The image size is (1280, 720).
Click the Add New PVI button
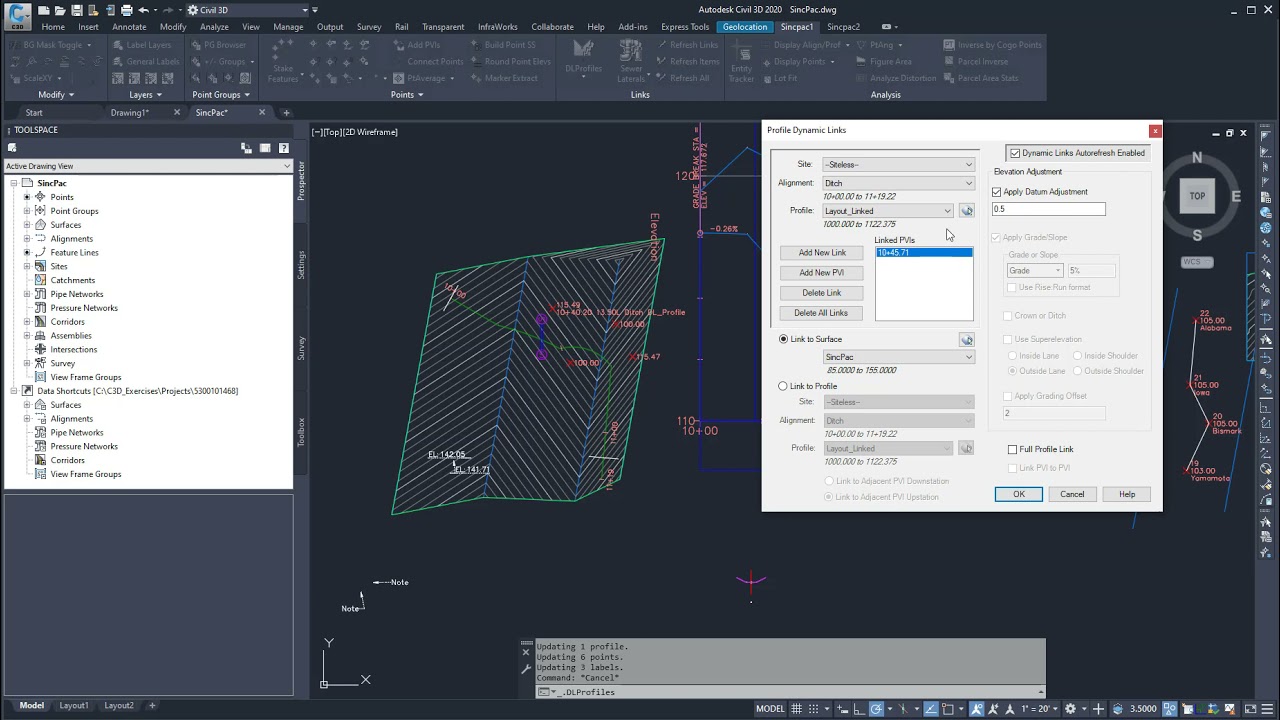pos(822,273)
